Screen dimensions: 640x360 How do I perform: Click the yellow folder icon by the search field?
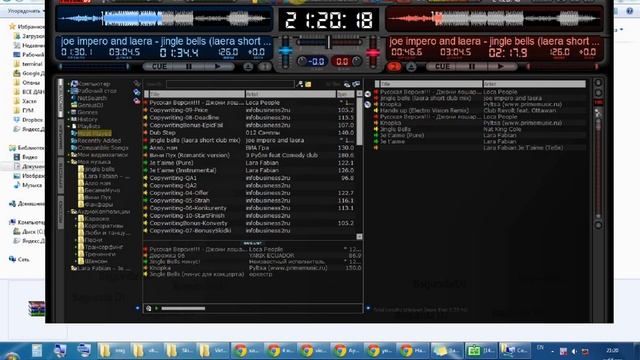coord(308,84)
